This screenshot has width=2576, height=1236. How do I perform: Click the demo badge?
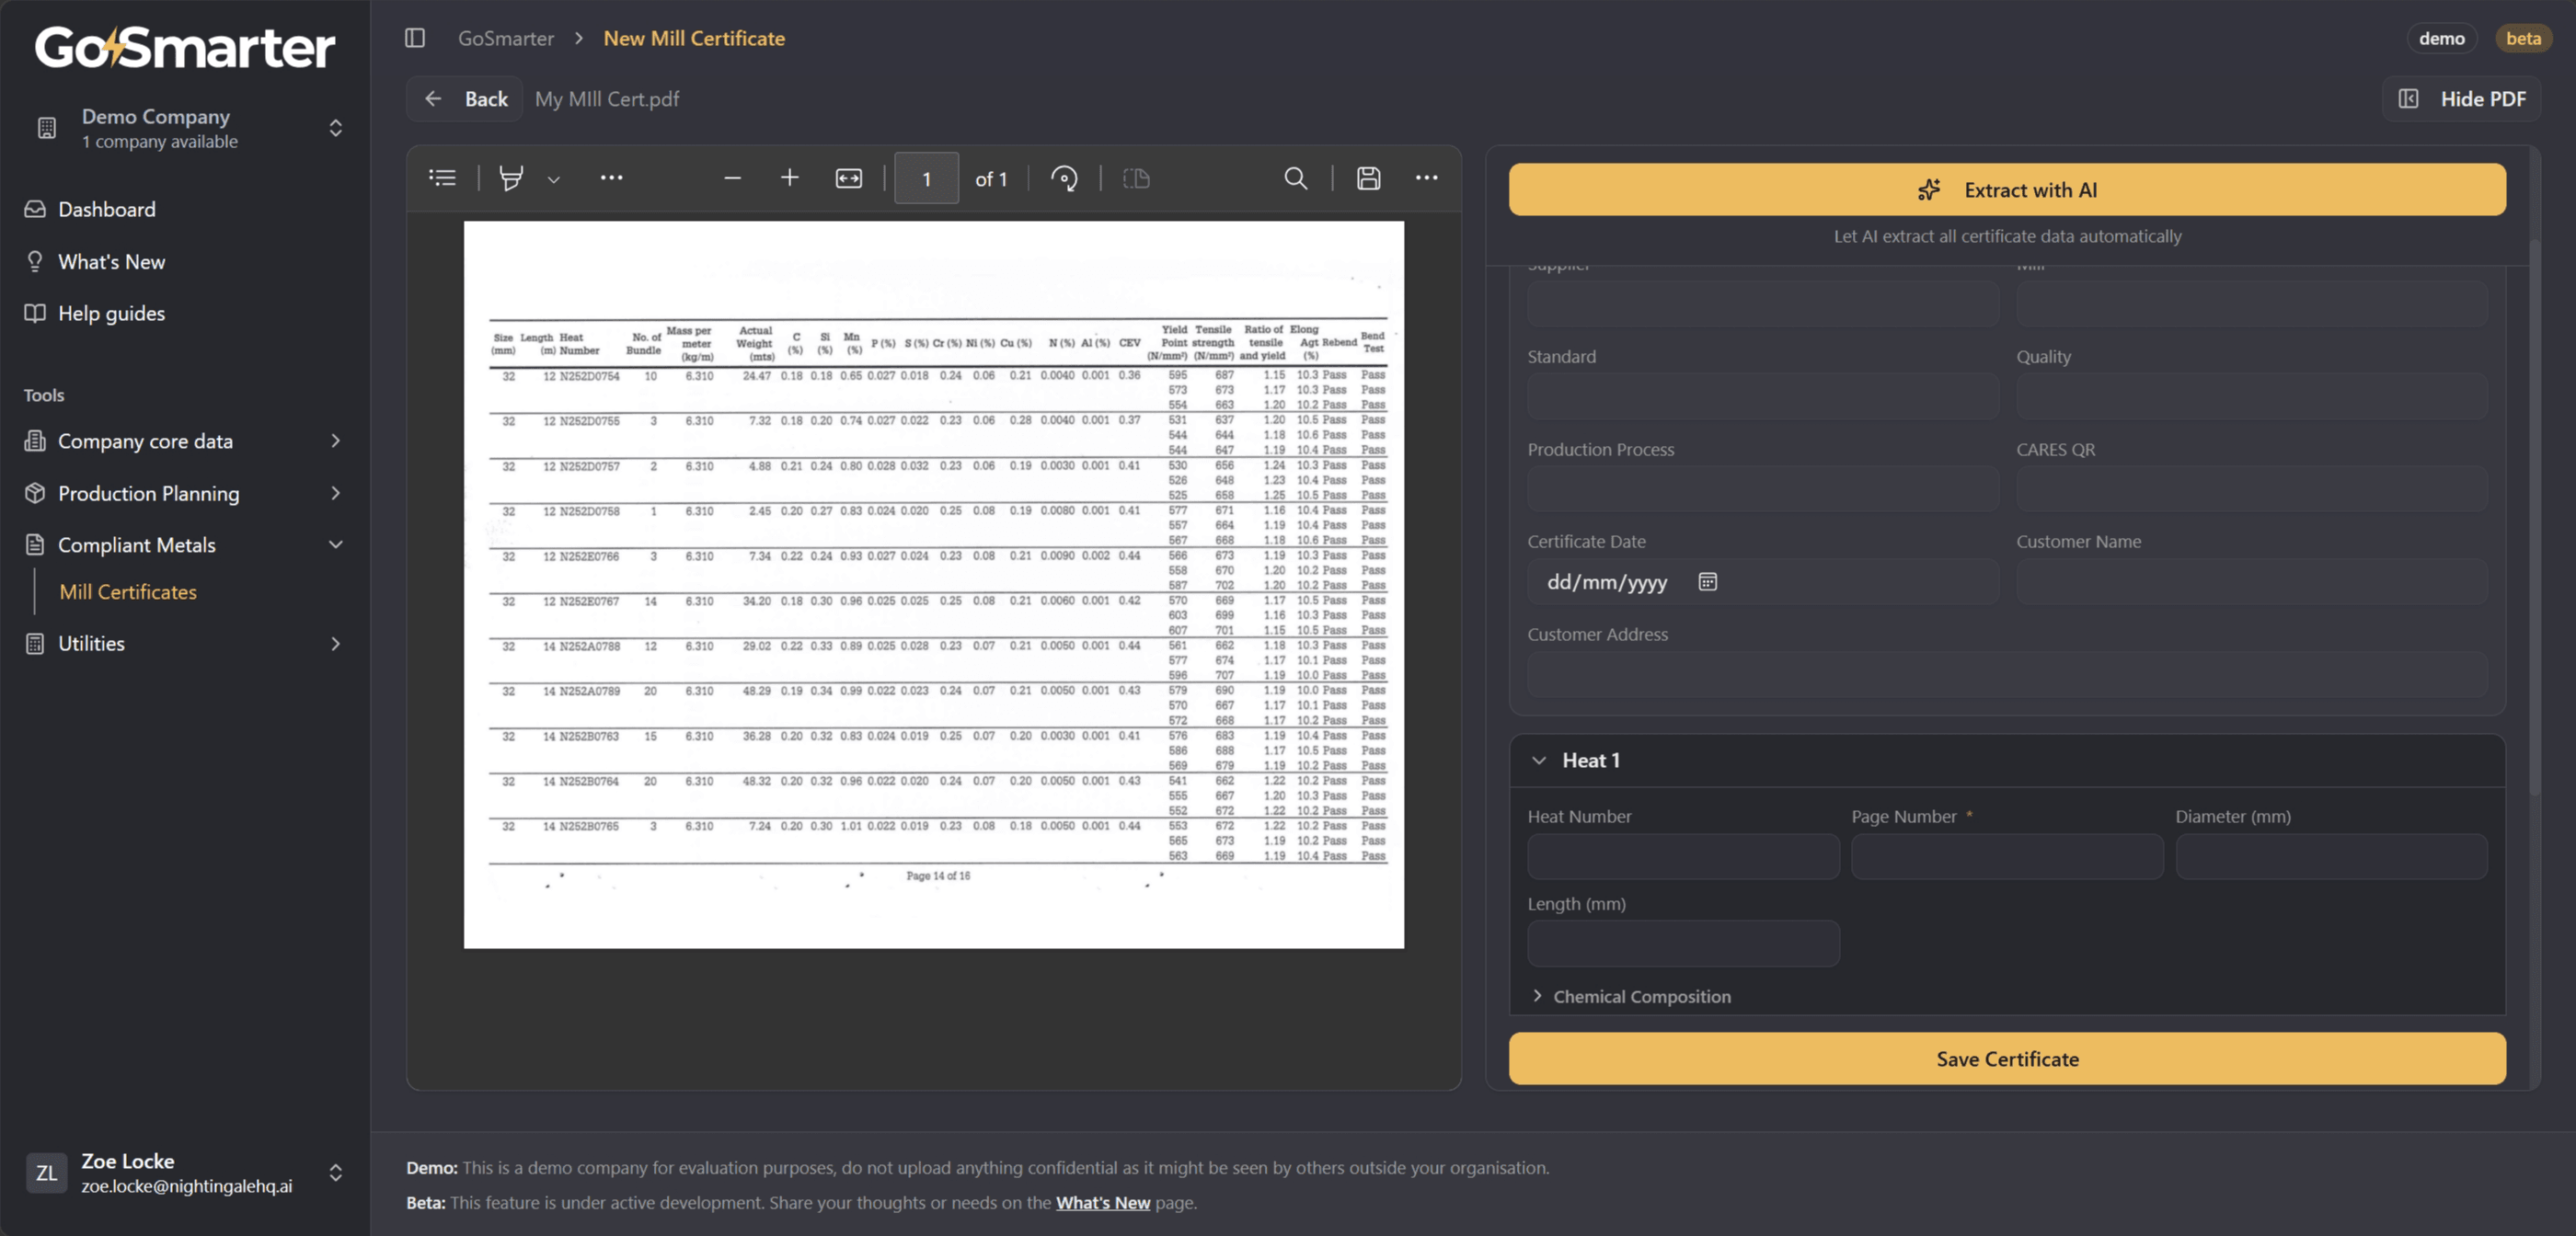click(x=2441, y=38)
